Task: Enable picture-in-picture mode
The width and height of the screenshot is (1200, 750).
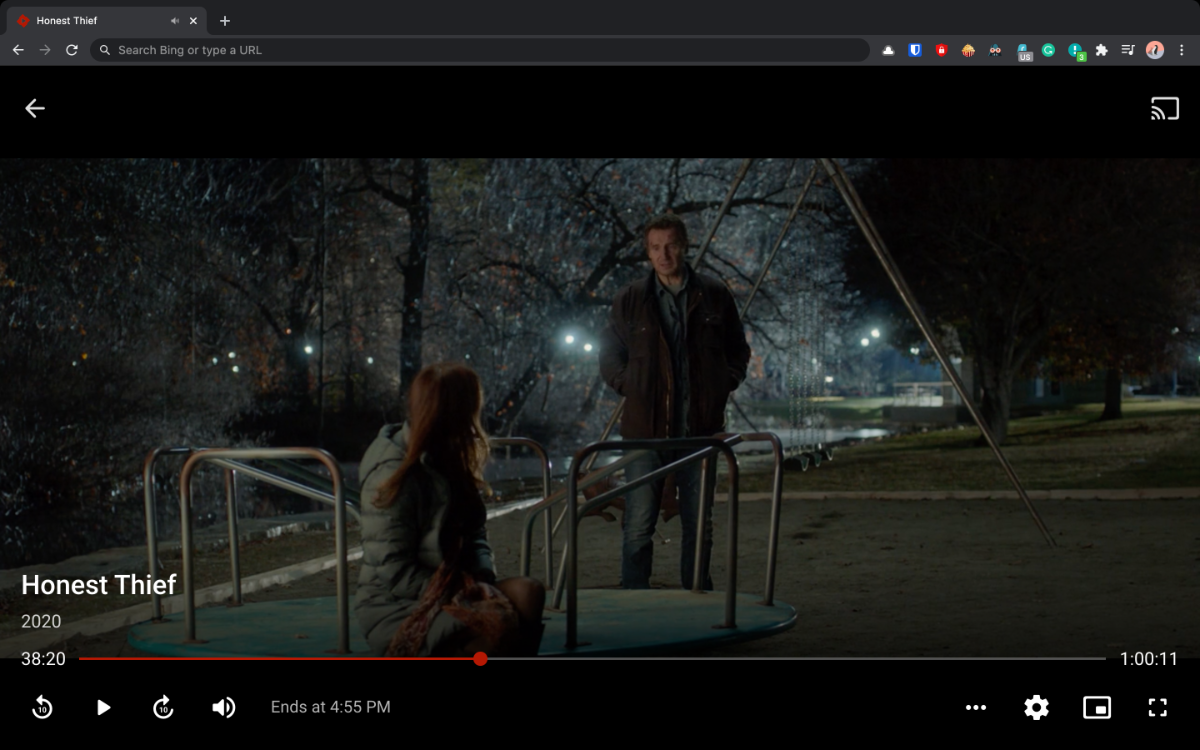Action: [1097, 708]
